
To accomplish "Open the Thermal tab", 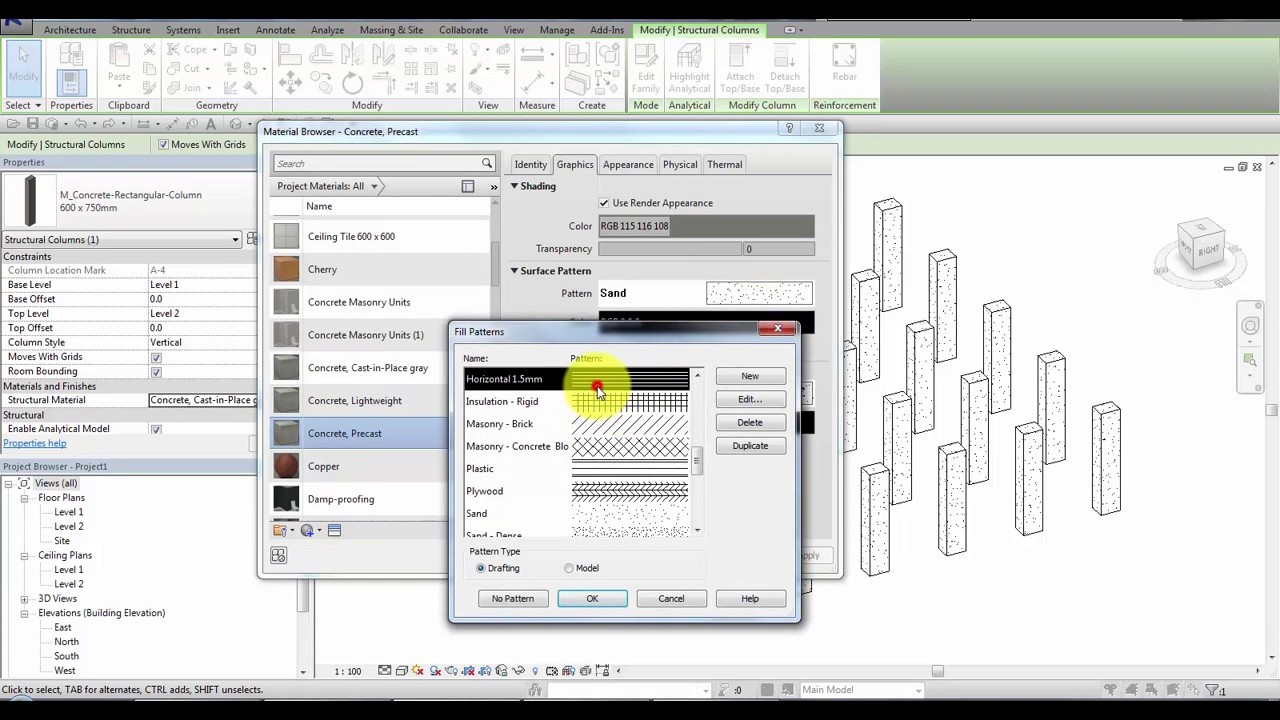I will tap(724, 165).
